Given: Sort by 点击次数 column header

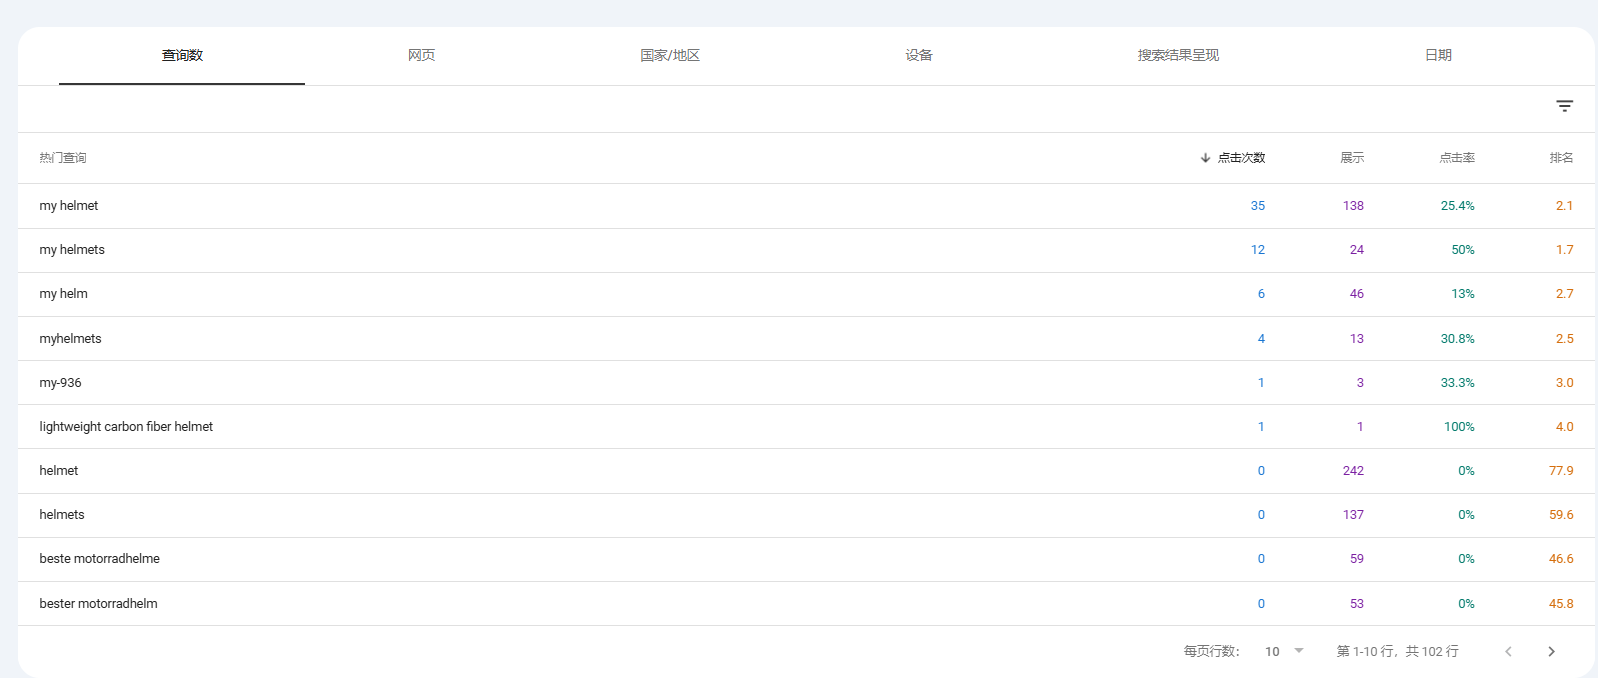Looking at the screenshot, I should (1241, 158).
